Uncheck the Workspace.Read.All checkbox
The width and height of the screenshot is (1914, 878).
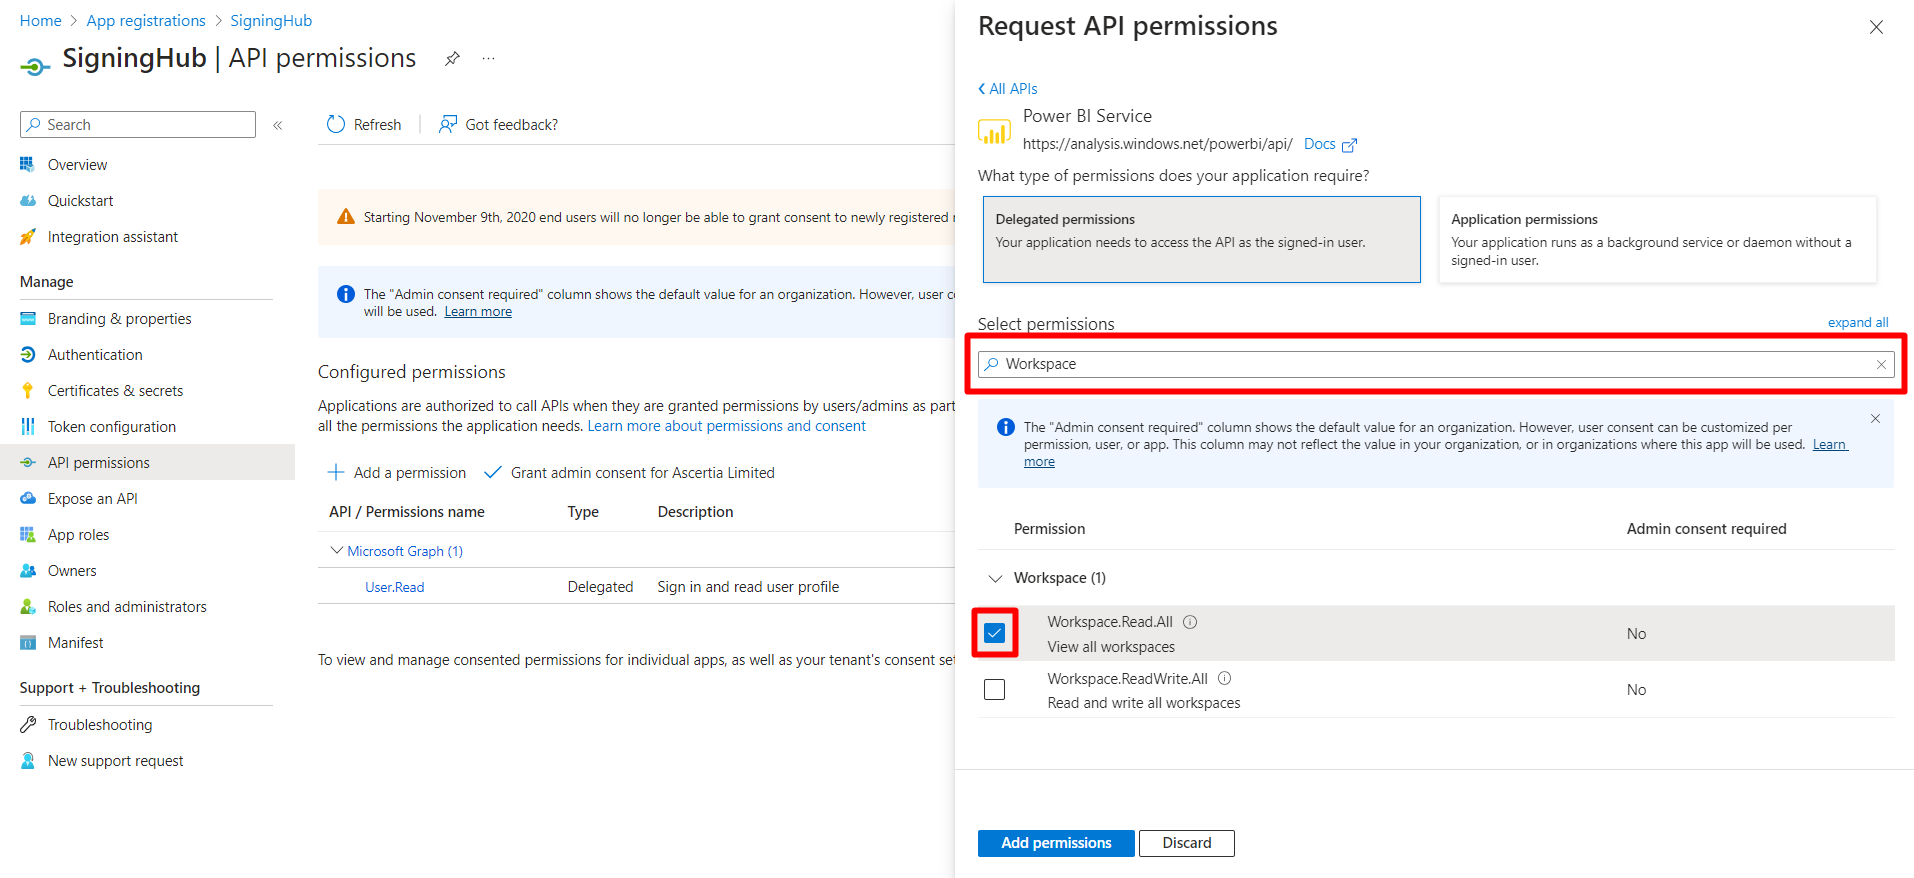pyautogui.click(x=994, y=633)
